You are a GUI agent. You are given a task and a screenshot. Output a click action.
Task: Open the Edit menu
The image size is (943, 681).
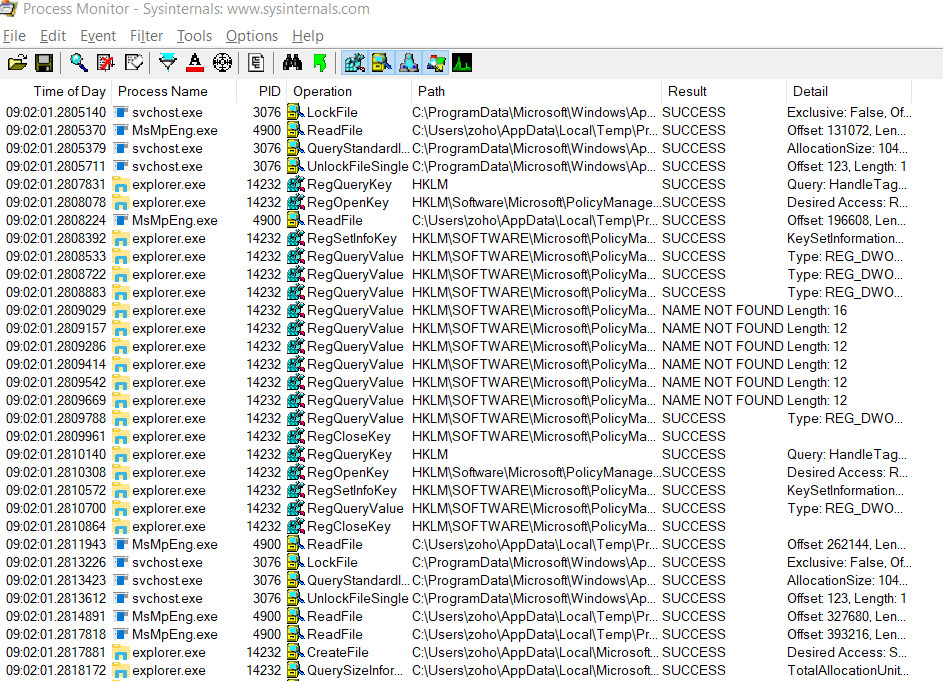tap(53, 36)
